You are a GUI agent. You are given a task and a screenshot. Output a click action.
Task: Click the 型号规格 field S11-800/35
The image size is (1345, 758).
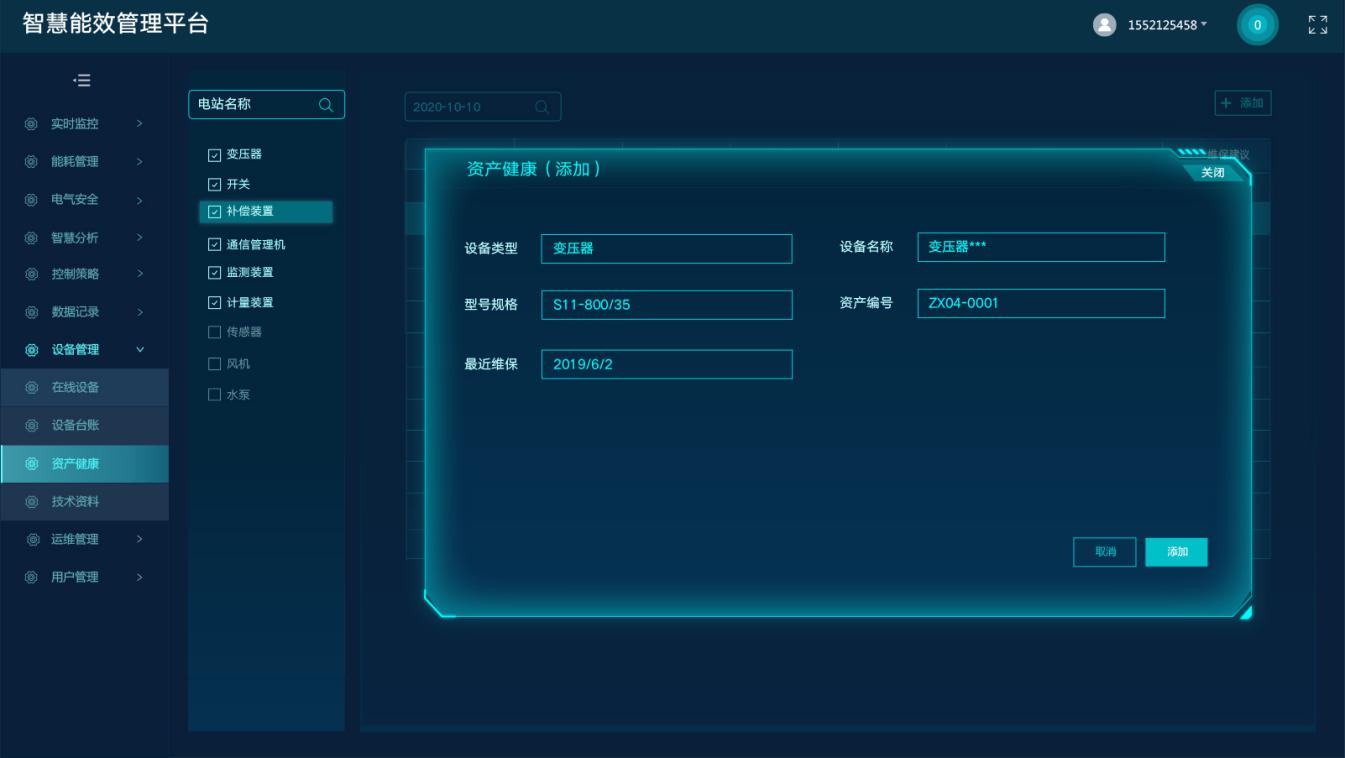[667, 305]
